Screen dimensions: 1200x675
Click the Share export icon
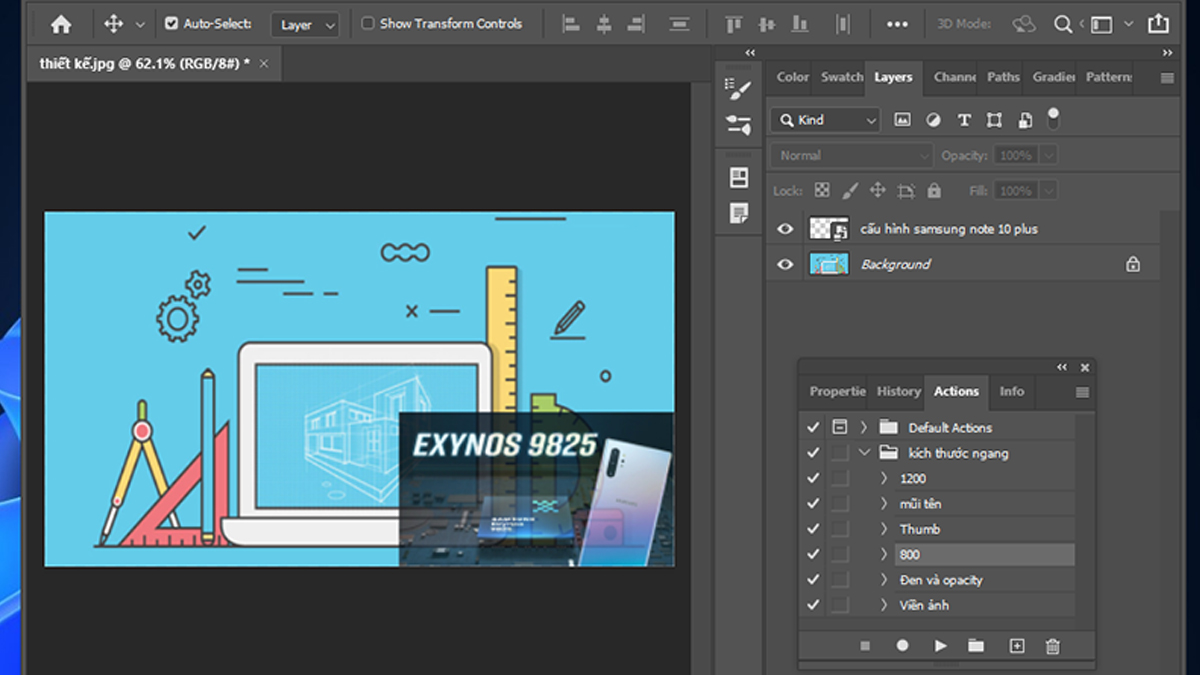[1157, 24]
